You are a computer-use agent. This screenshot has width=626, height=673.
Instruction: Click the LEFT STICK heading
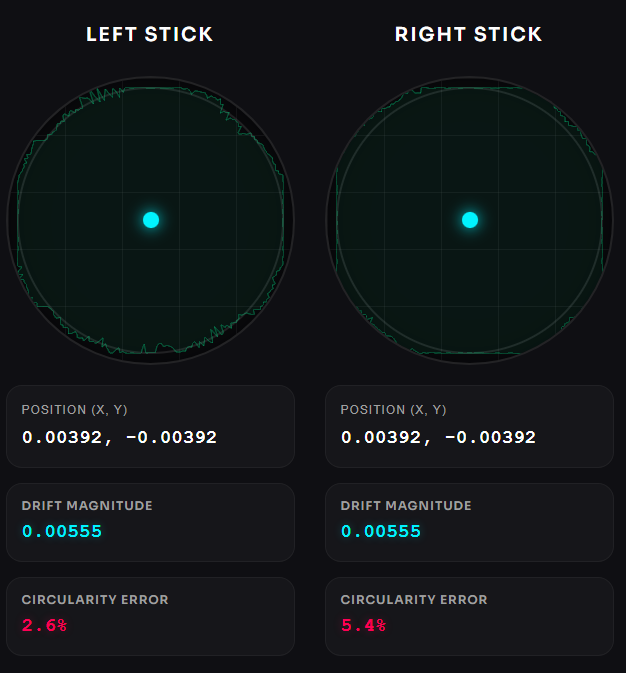pos(150,34)
